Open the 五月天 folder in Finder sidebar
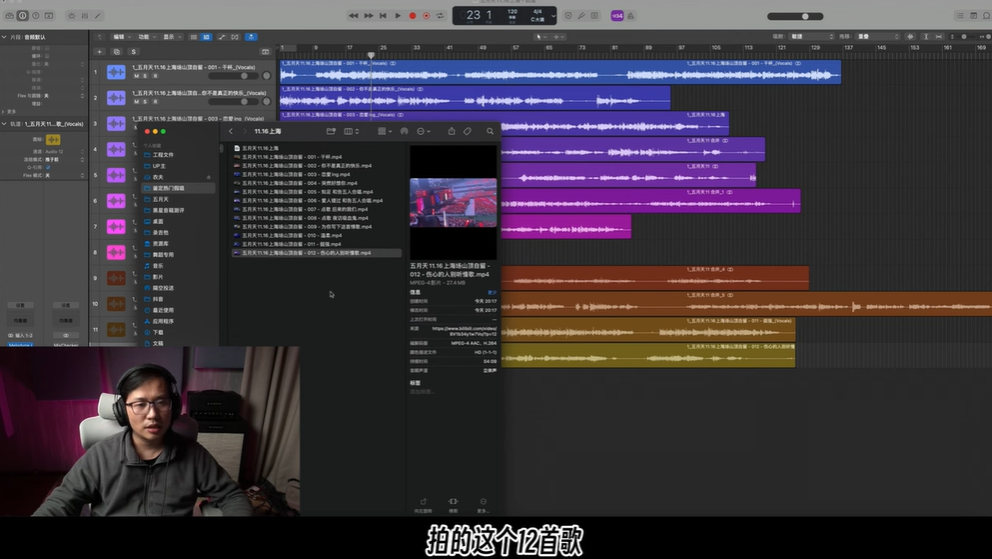992x559 pixels. pos(160,199)
